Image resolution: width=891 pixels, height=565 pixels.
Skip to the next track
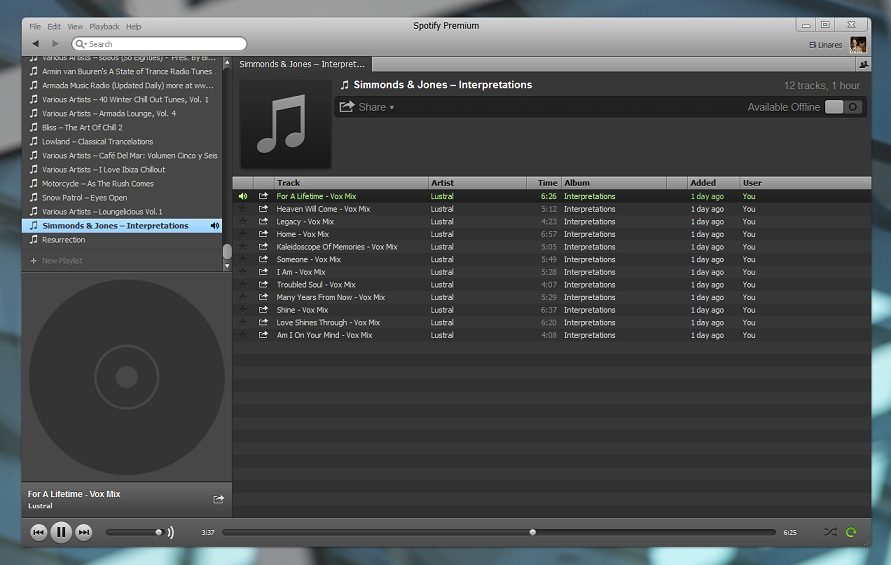click(84, 532)
